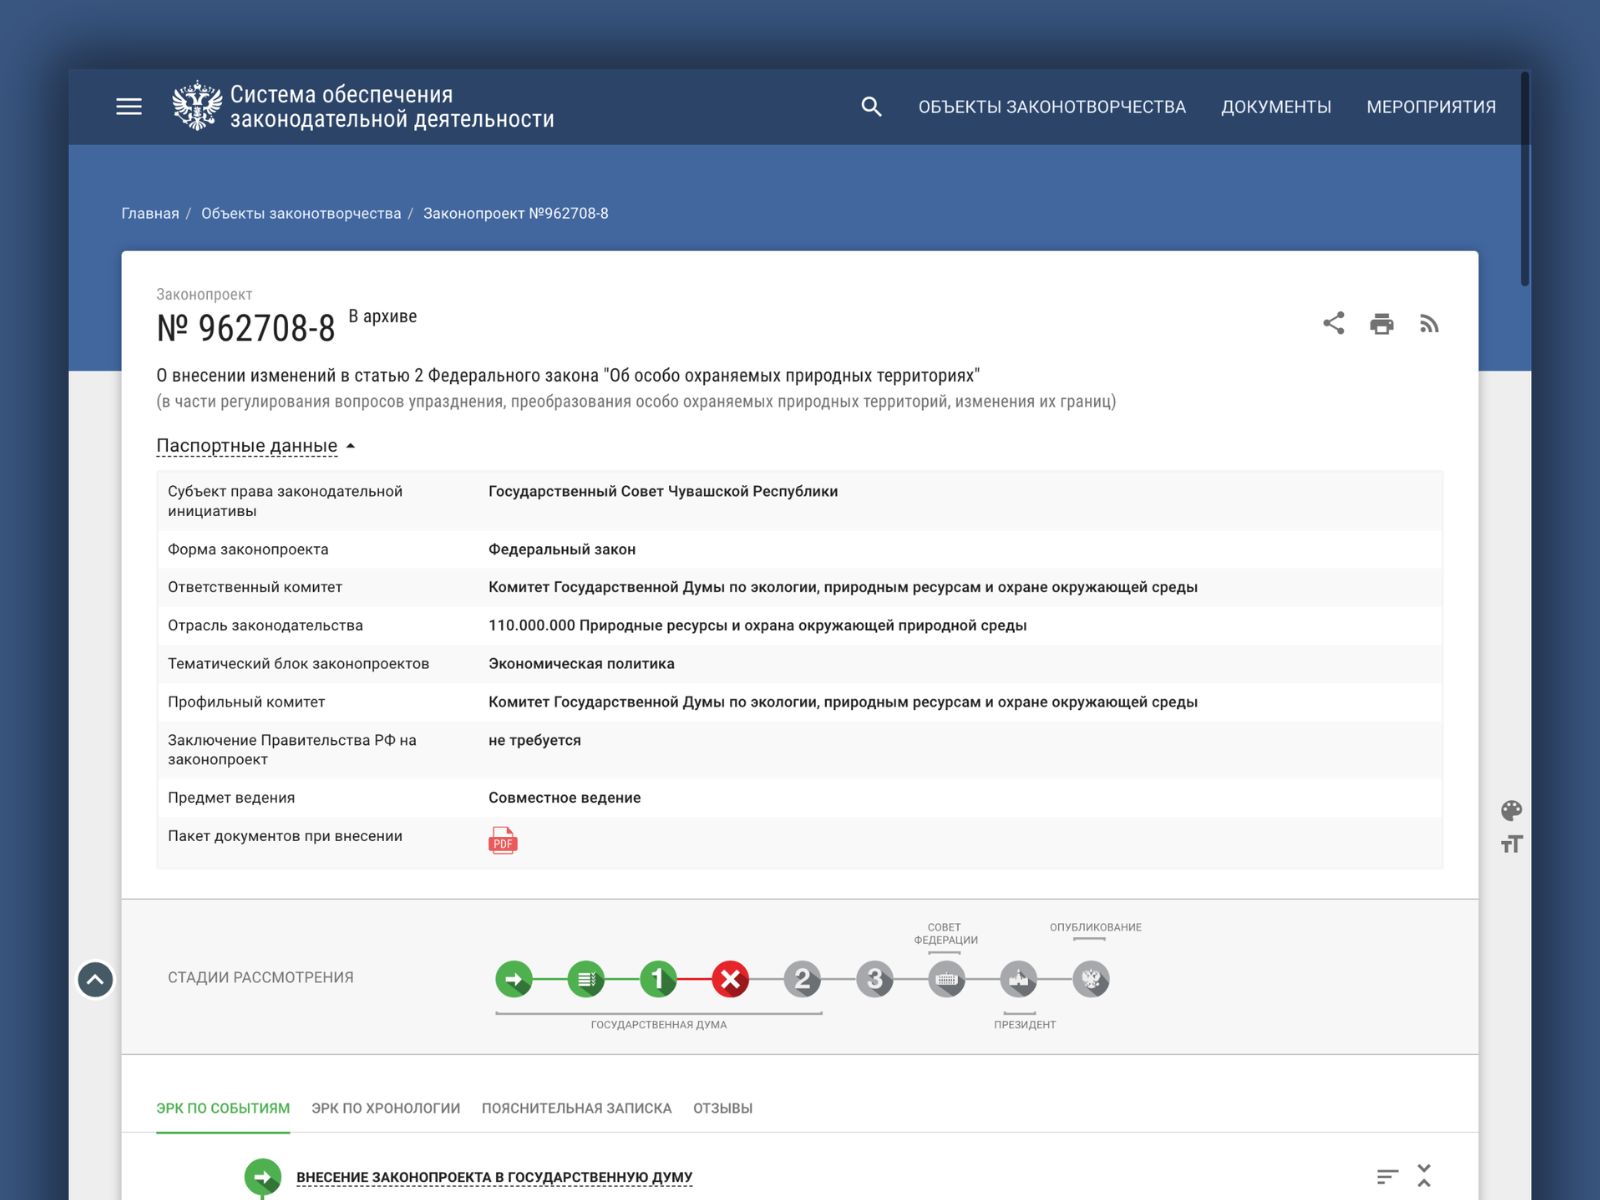Expand Внесение законопроекта в Государственную Думу
Viewport: 1600px width, 1200px height.
(494, 1177)
